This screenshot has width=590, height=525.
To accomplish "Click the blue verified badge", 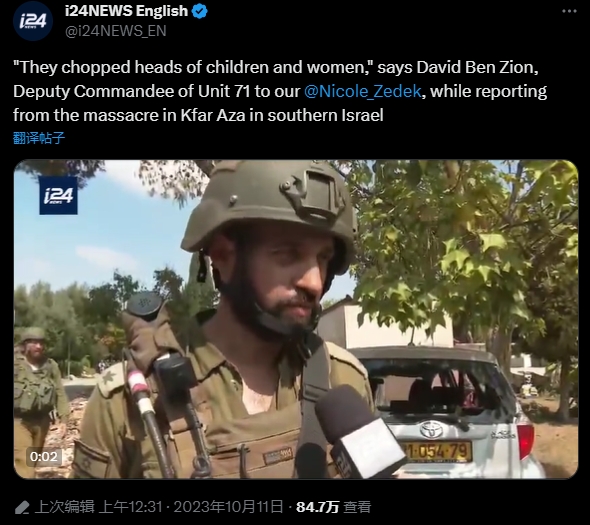I will 199,11.
